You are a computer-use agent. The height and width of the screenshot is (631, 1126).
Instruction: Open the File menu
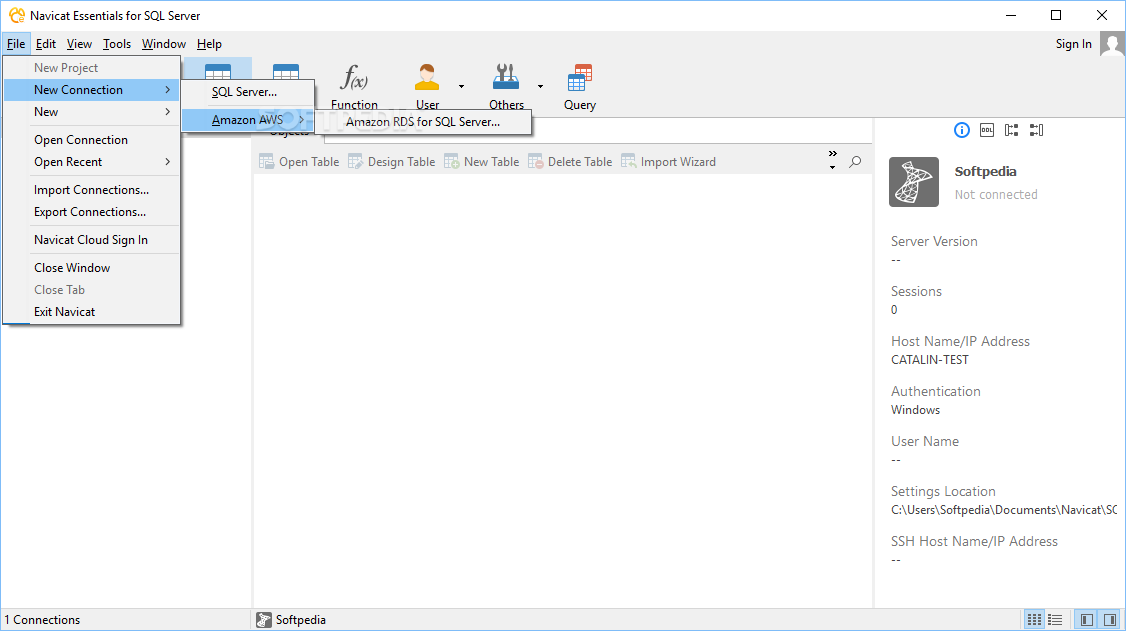pyautogui.click(x=16, y=44)
